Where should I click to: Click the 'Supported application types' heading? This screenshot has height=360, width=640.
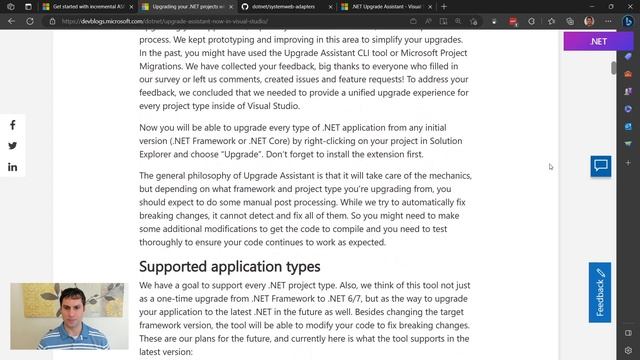(x=230, y=267)
